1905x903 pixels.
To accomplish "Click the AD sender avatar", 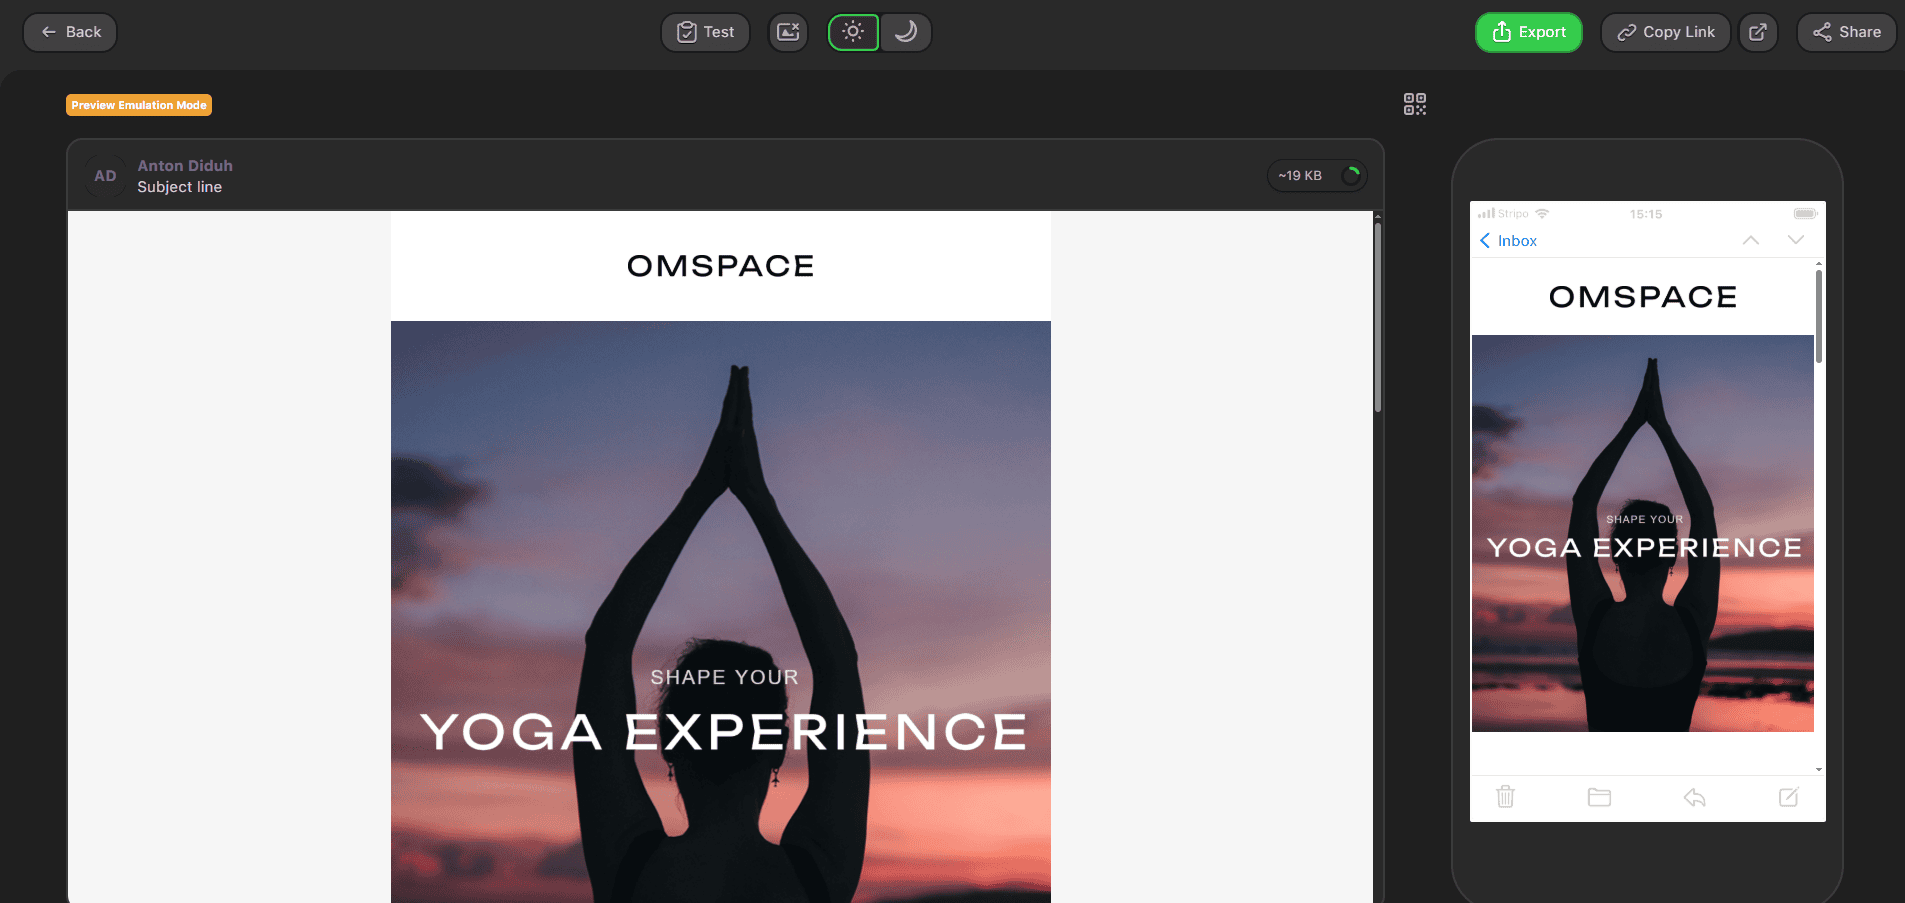I will 105,176.
